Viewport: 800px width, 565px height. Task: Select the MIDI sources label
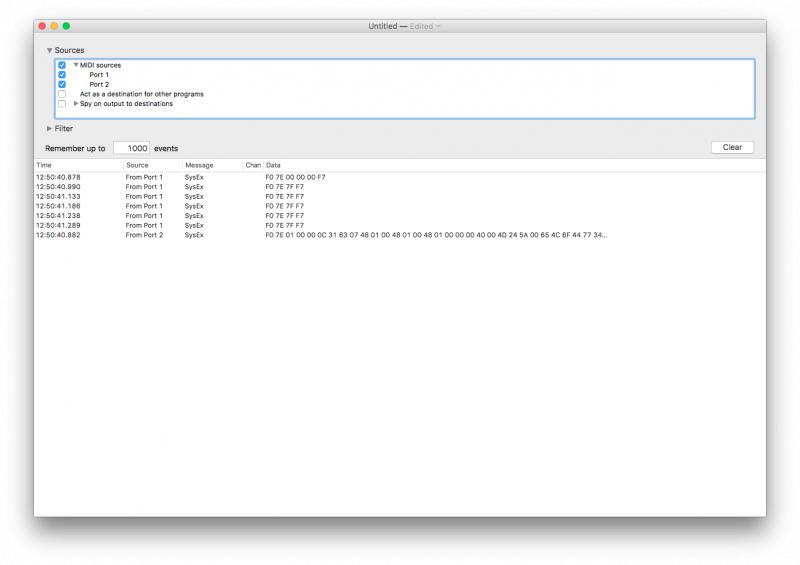click(101, 65)
